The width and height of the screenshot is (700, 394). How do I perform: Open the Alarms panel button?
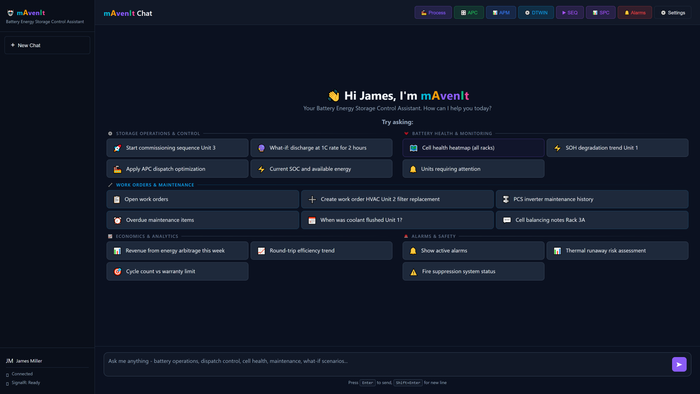[x=634, y=12]
